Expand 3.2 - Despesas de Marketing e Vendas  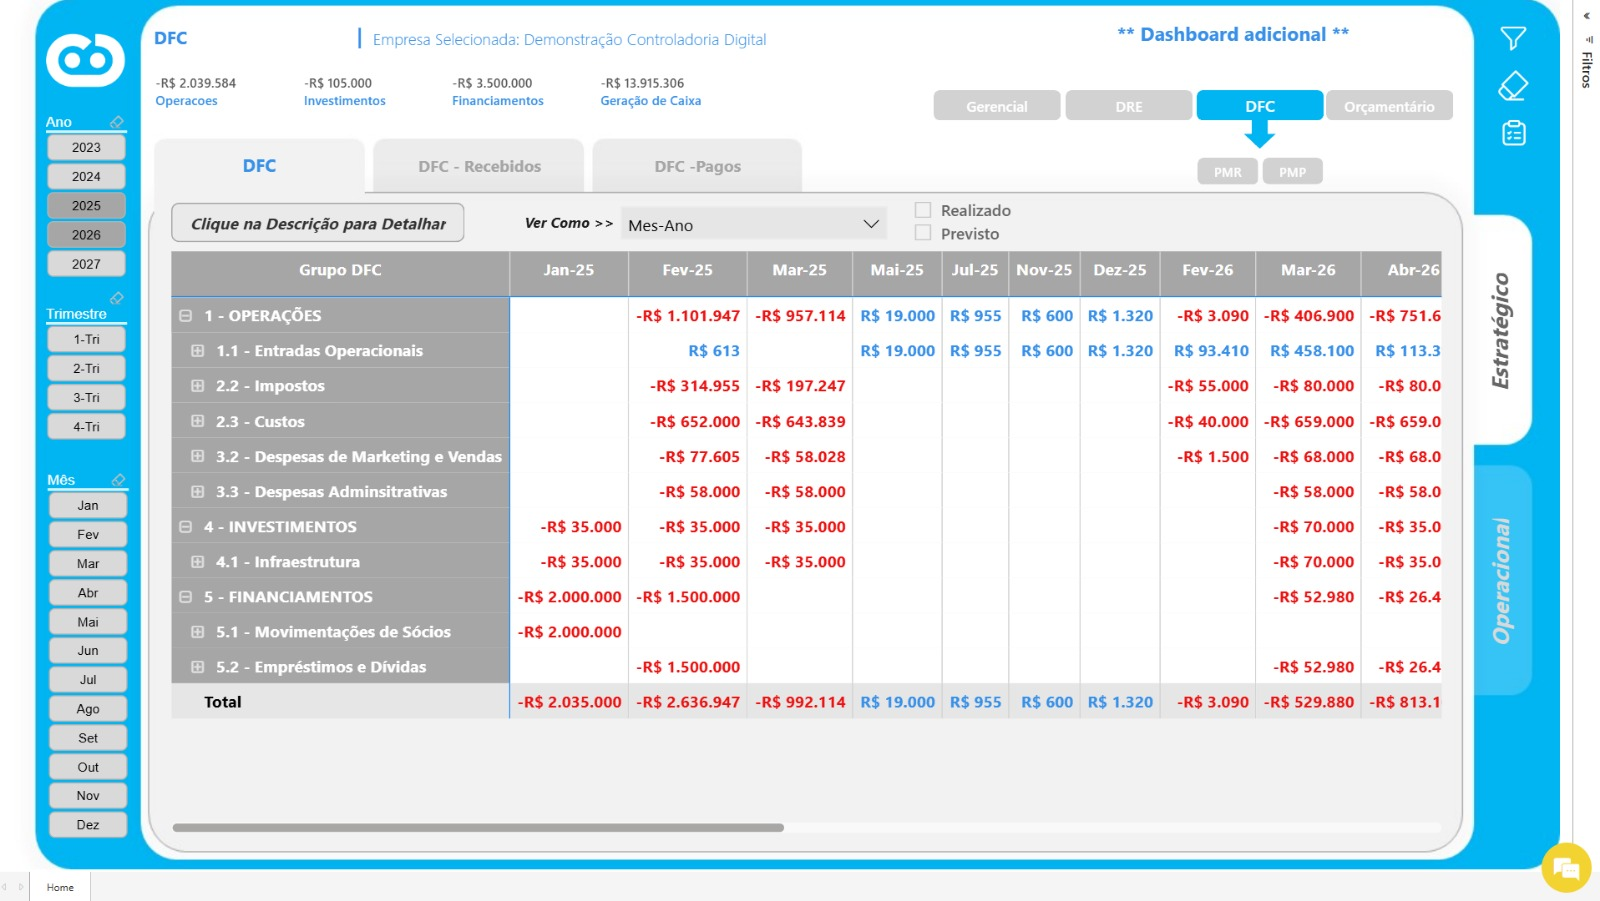[198, 456]
